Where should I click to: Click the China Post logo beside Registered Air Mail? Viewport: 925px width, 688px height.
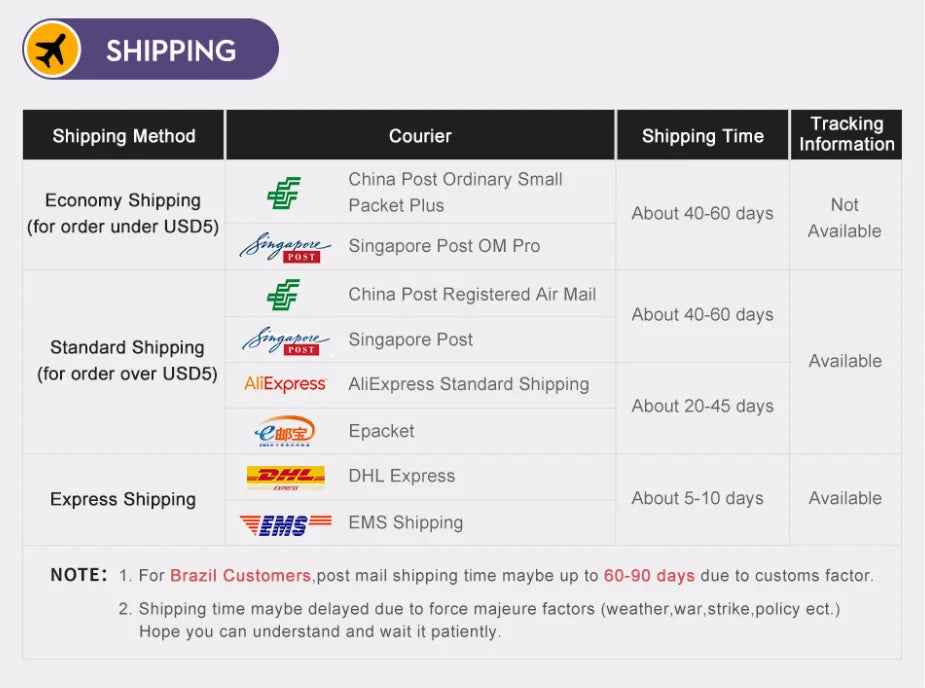click(284, 294)
